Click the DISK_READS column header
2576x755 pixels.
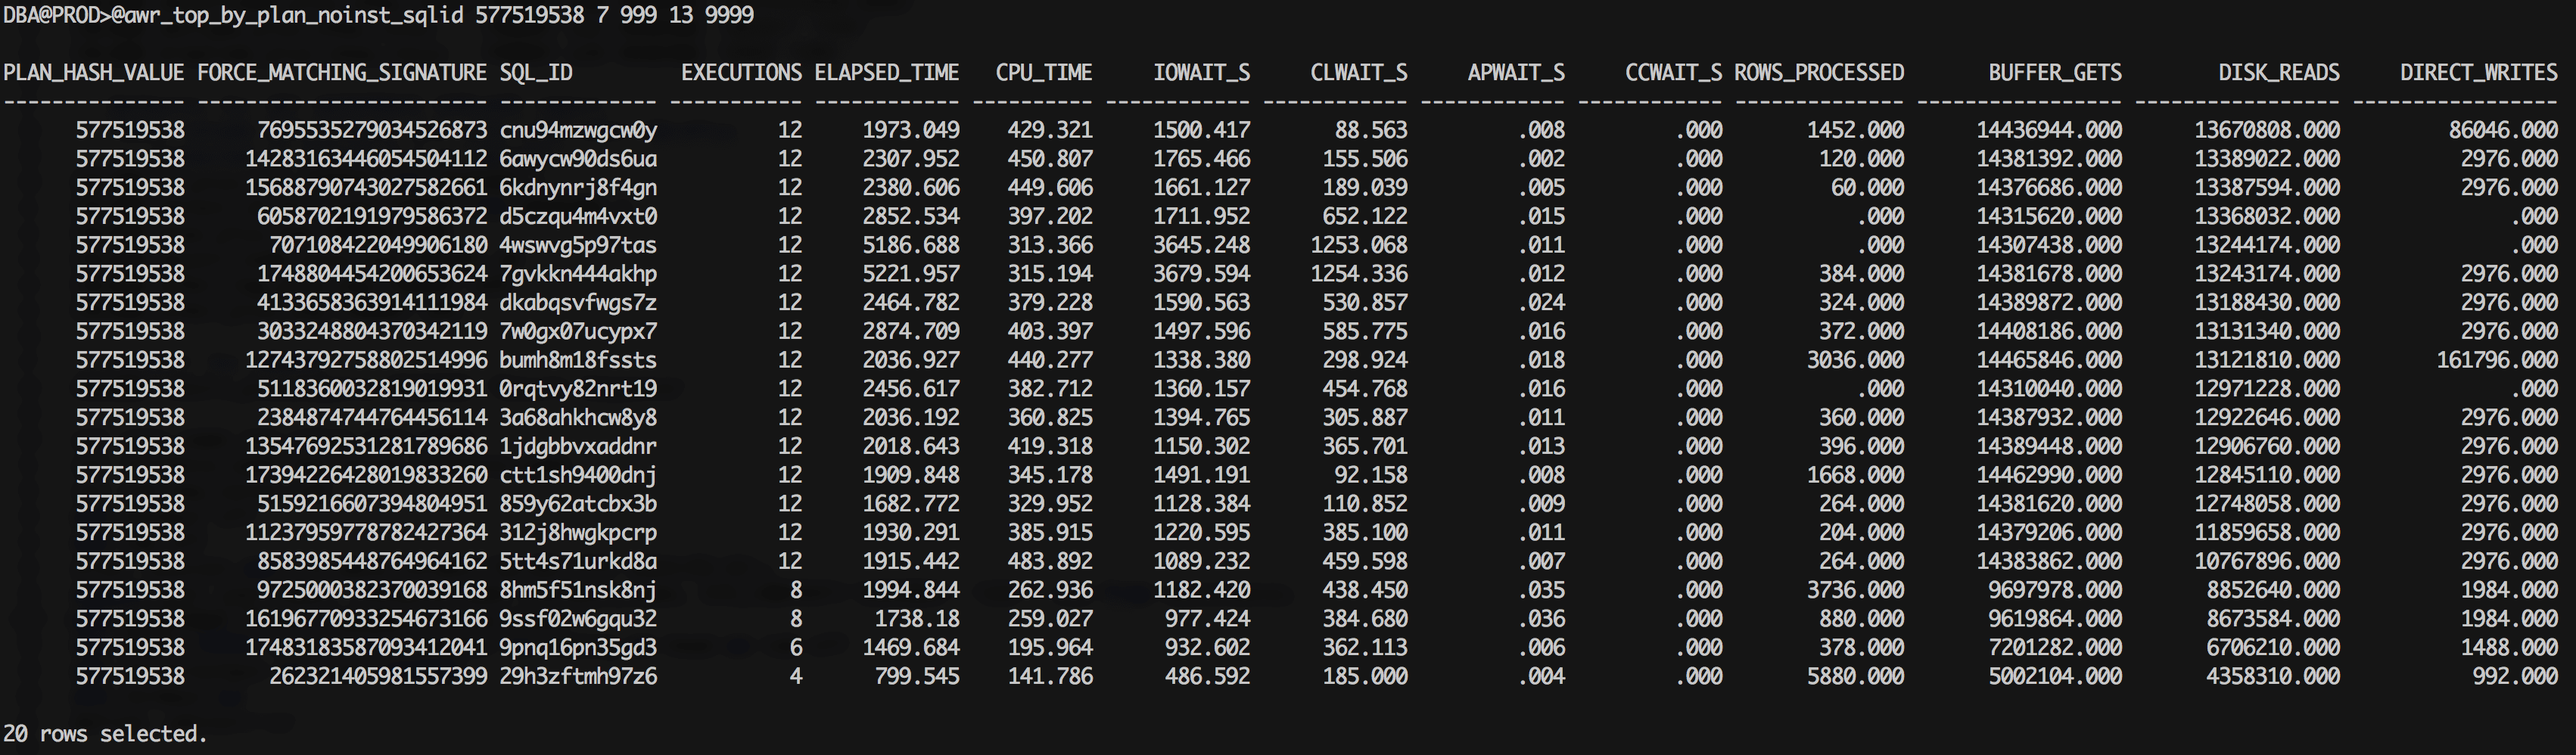[x=2278, y=73]
